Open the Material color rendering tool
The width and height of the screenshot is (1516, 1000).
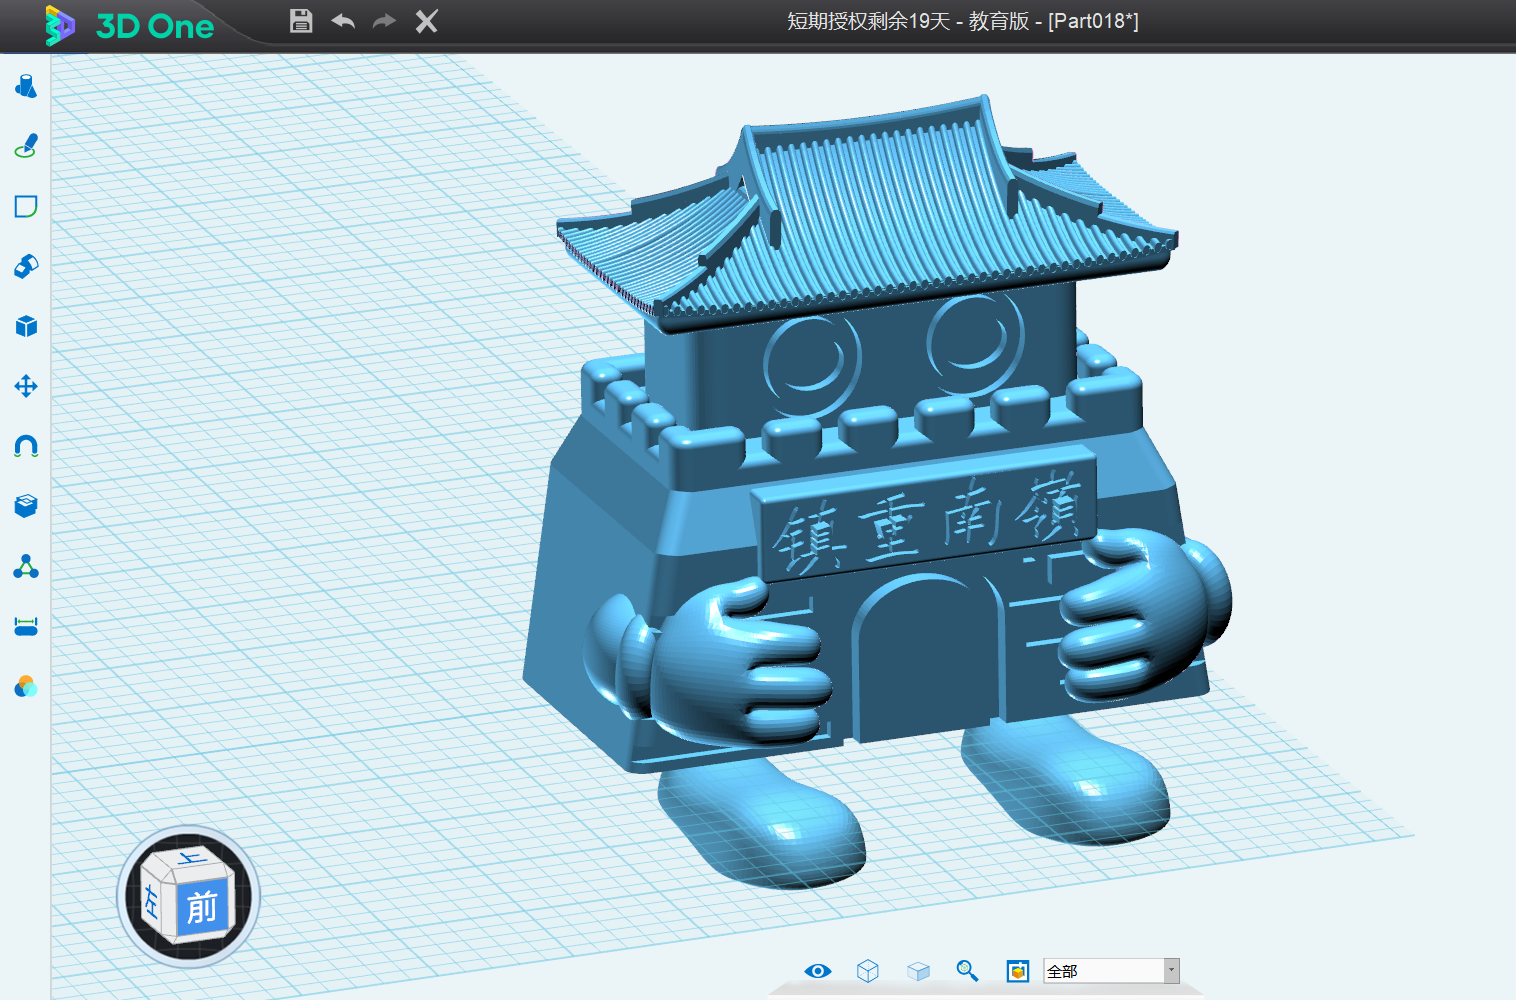coord(26,687)
